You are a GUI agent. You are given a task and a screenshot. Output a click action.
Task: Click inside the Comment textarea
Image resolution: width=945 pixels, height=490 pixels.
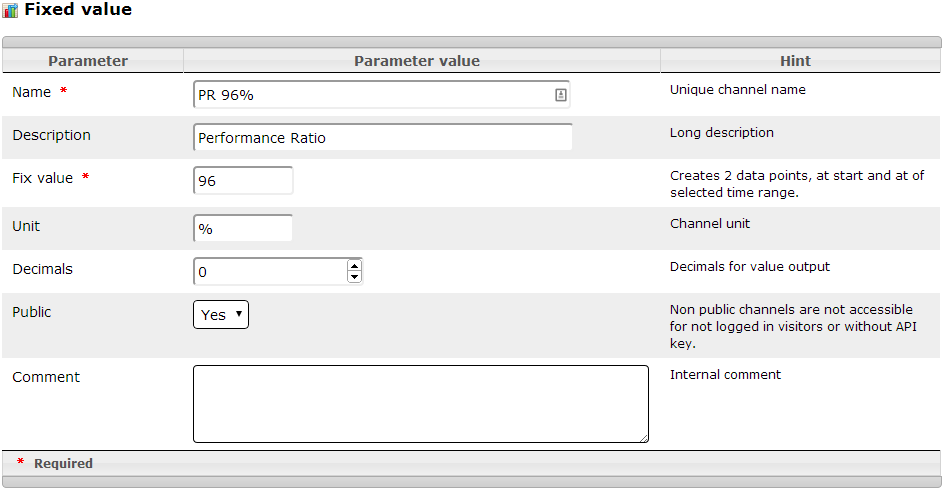click(421, 404)
